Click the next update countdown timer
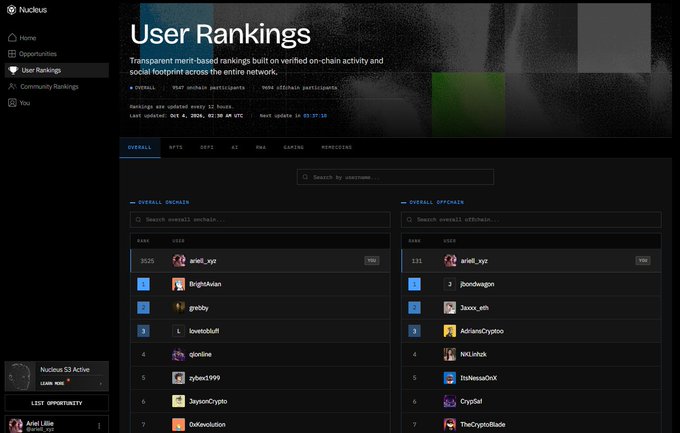The width and height of the screenshot is (680, 433). (x=315, y=116)
